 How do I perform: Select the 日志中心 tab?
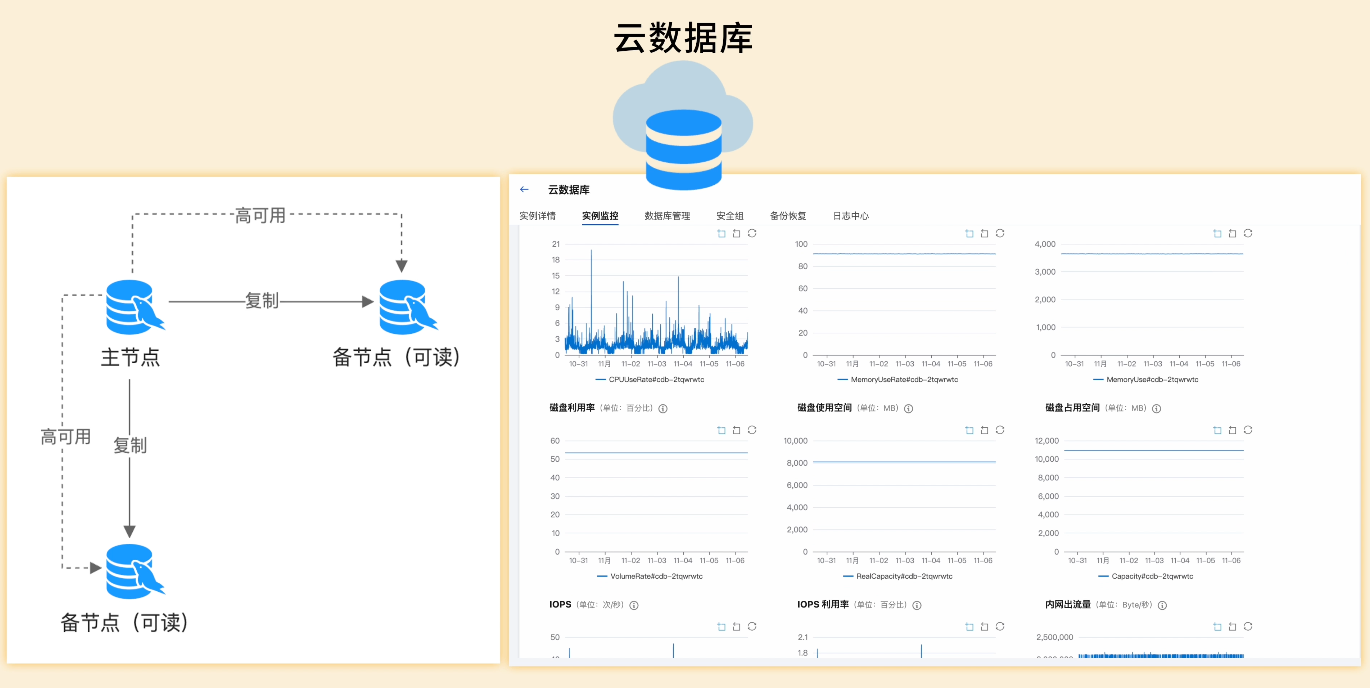coord(850,216)
